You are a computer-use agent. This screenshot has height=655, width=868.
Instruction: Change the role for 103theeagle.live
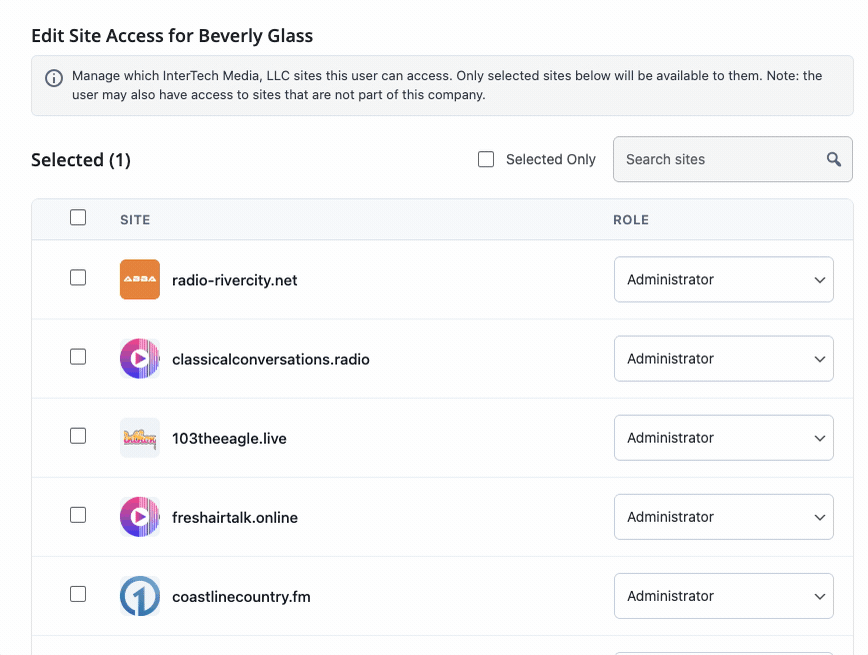tap(723, 438)
